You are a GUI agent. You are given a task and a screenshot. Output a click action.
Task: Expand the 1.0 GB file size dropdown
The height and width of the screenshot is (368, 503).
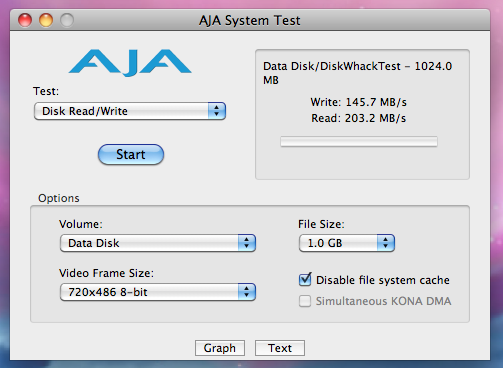point(347,243)
